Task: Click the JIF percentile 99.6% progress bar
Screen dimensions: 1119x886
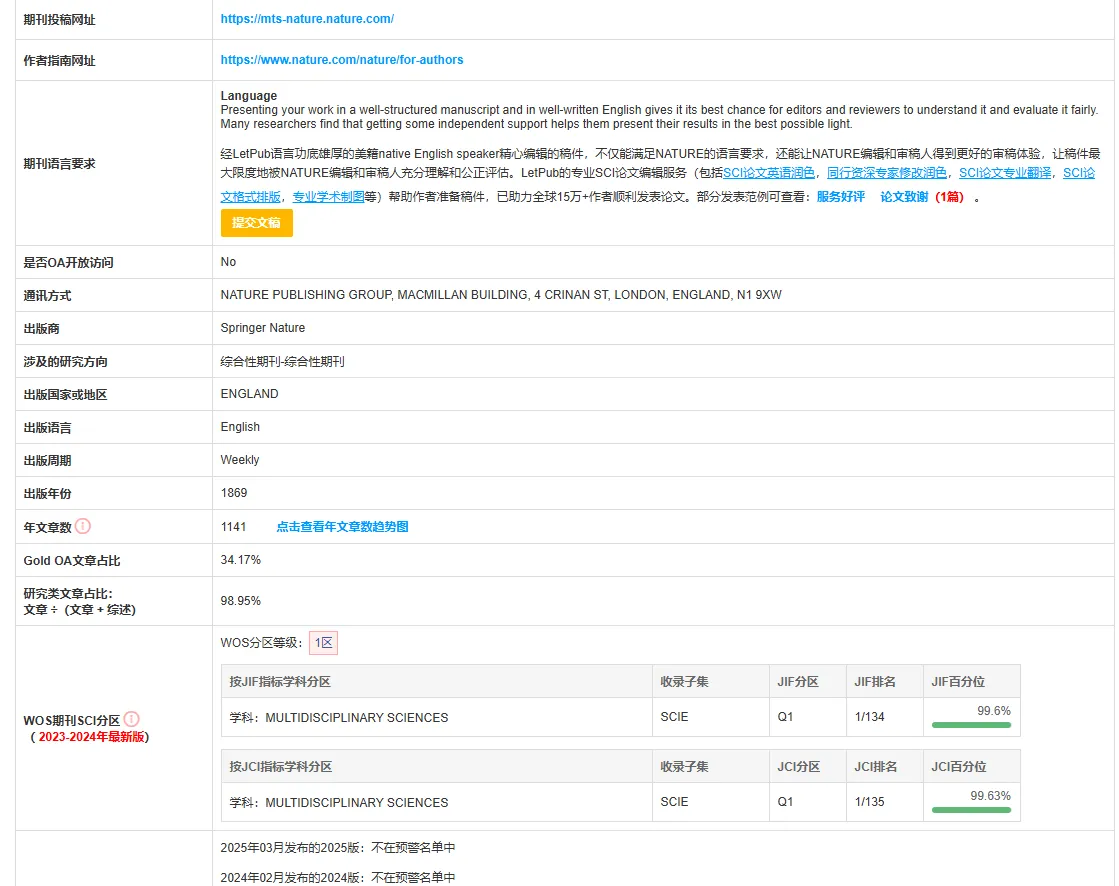Action: (x=971, y=725)
